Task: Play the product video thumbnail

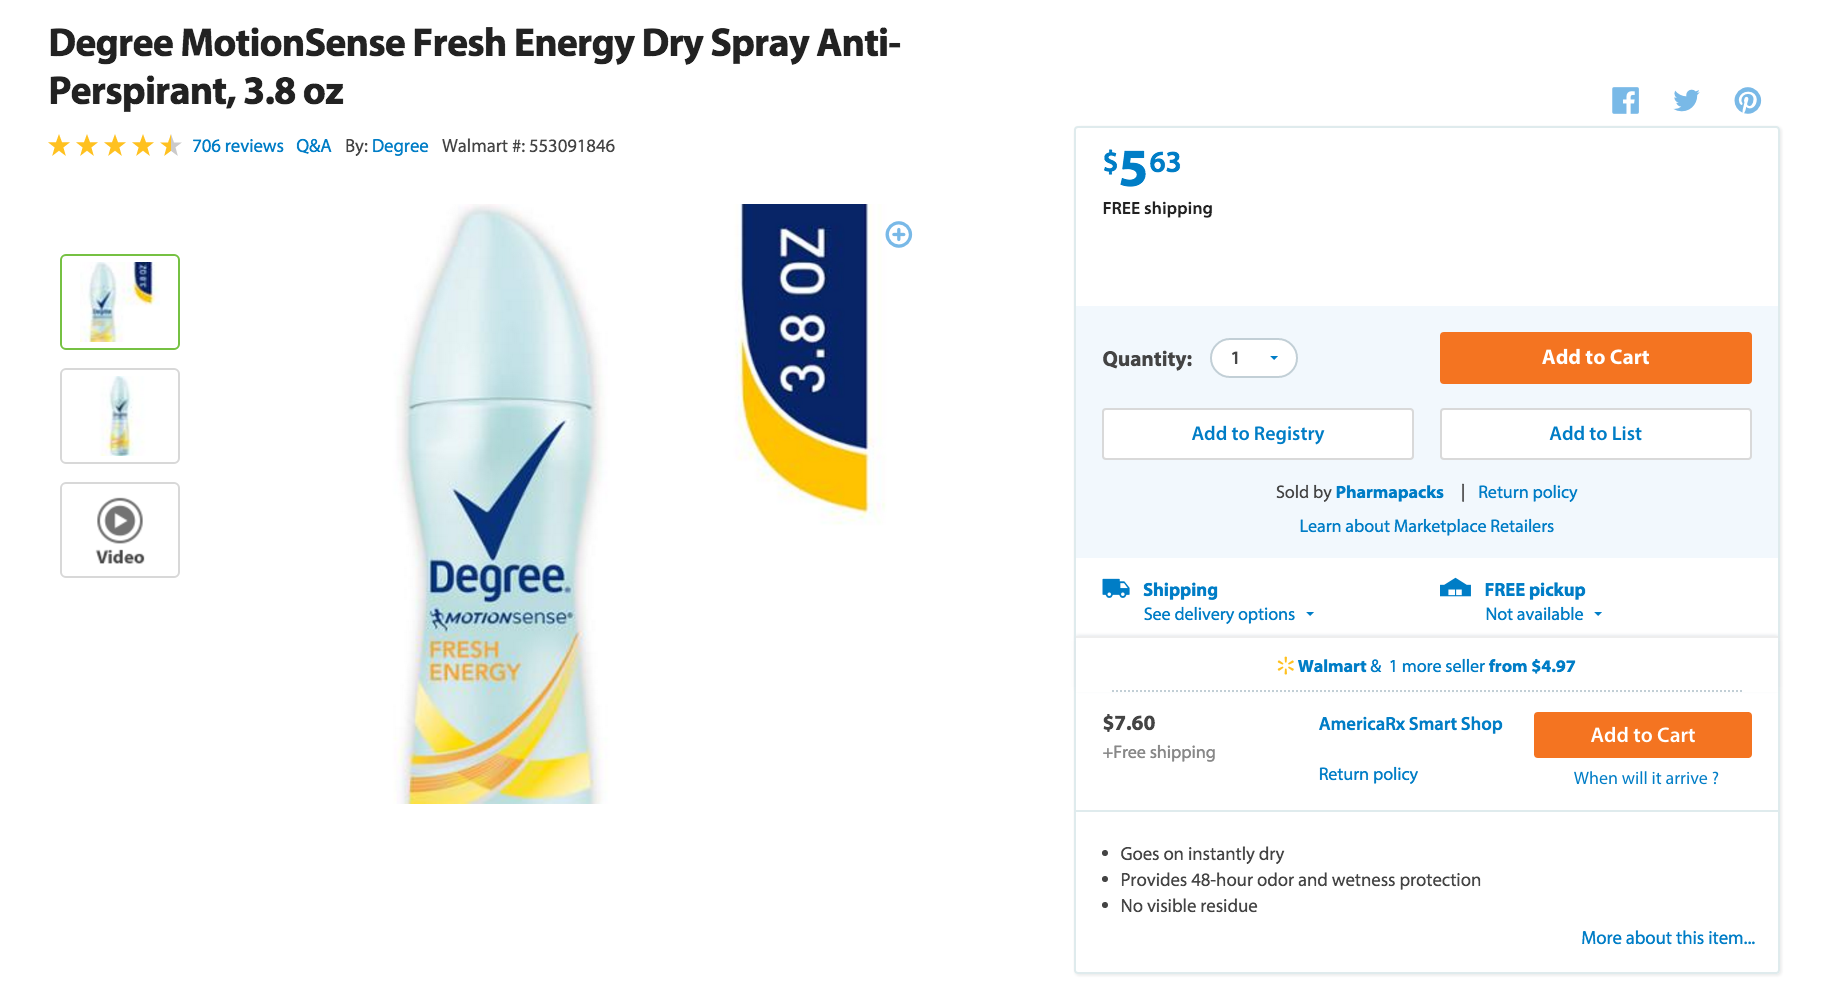Action: coord(120,530)
